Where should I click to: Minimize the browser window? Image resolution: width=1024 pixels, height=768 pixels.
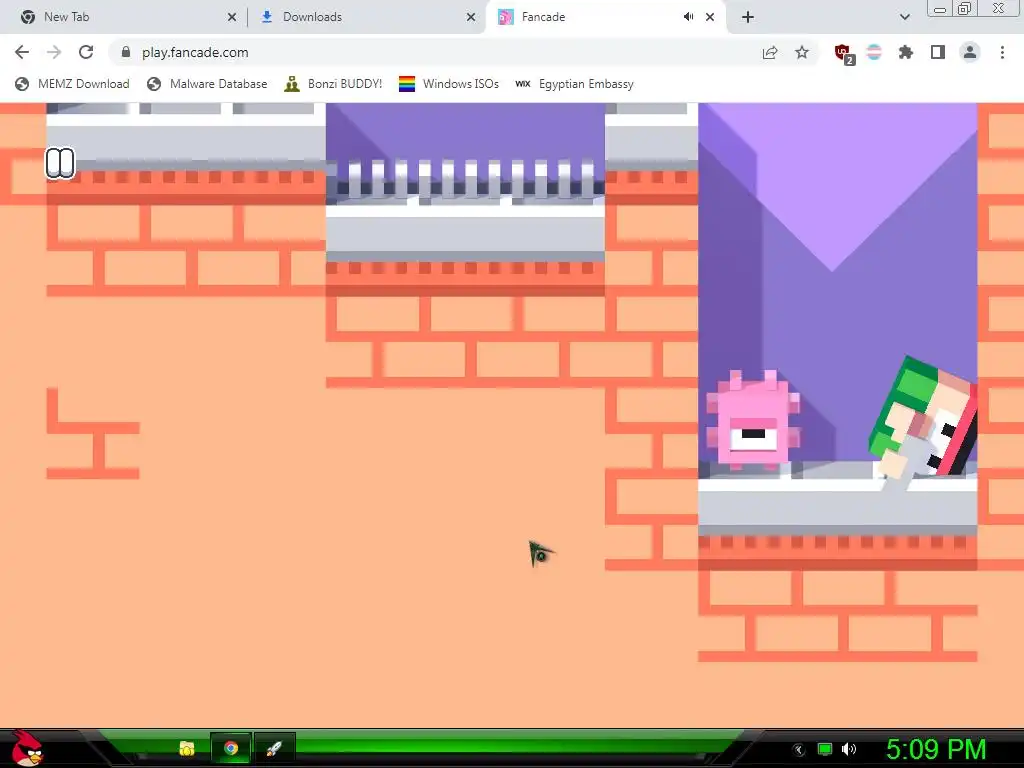point(940,9)
